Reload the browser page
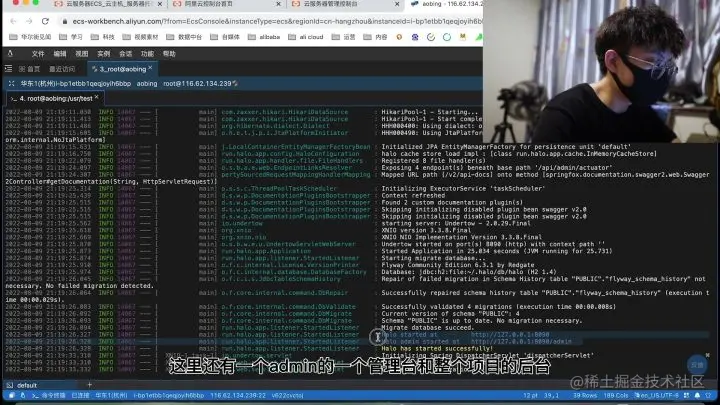 [45, 21]
